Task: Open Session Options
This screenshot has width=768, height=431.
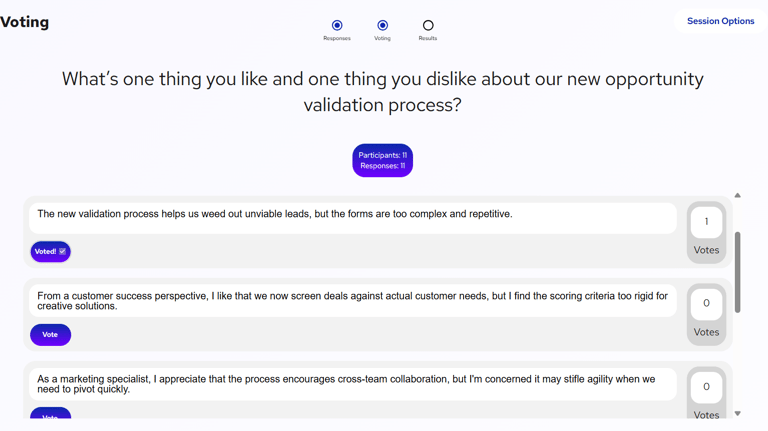Action: click(720, 21)
